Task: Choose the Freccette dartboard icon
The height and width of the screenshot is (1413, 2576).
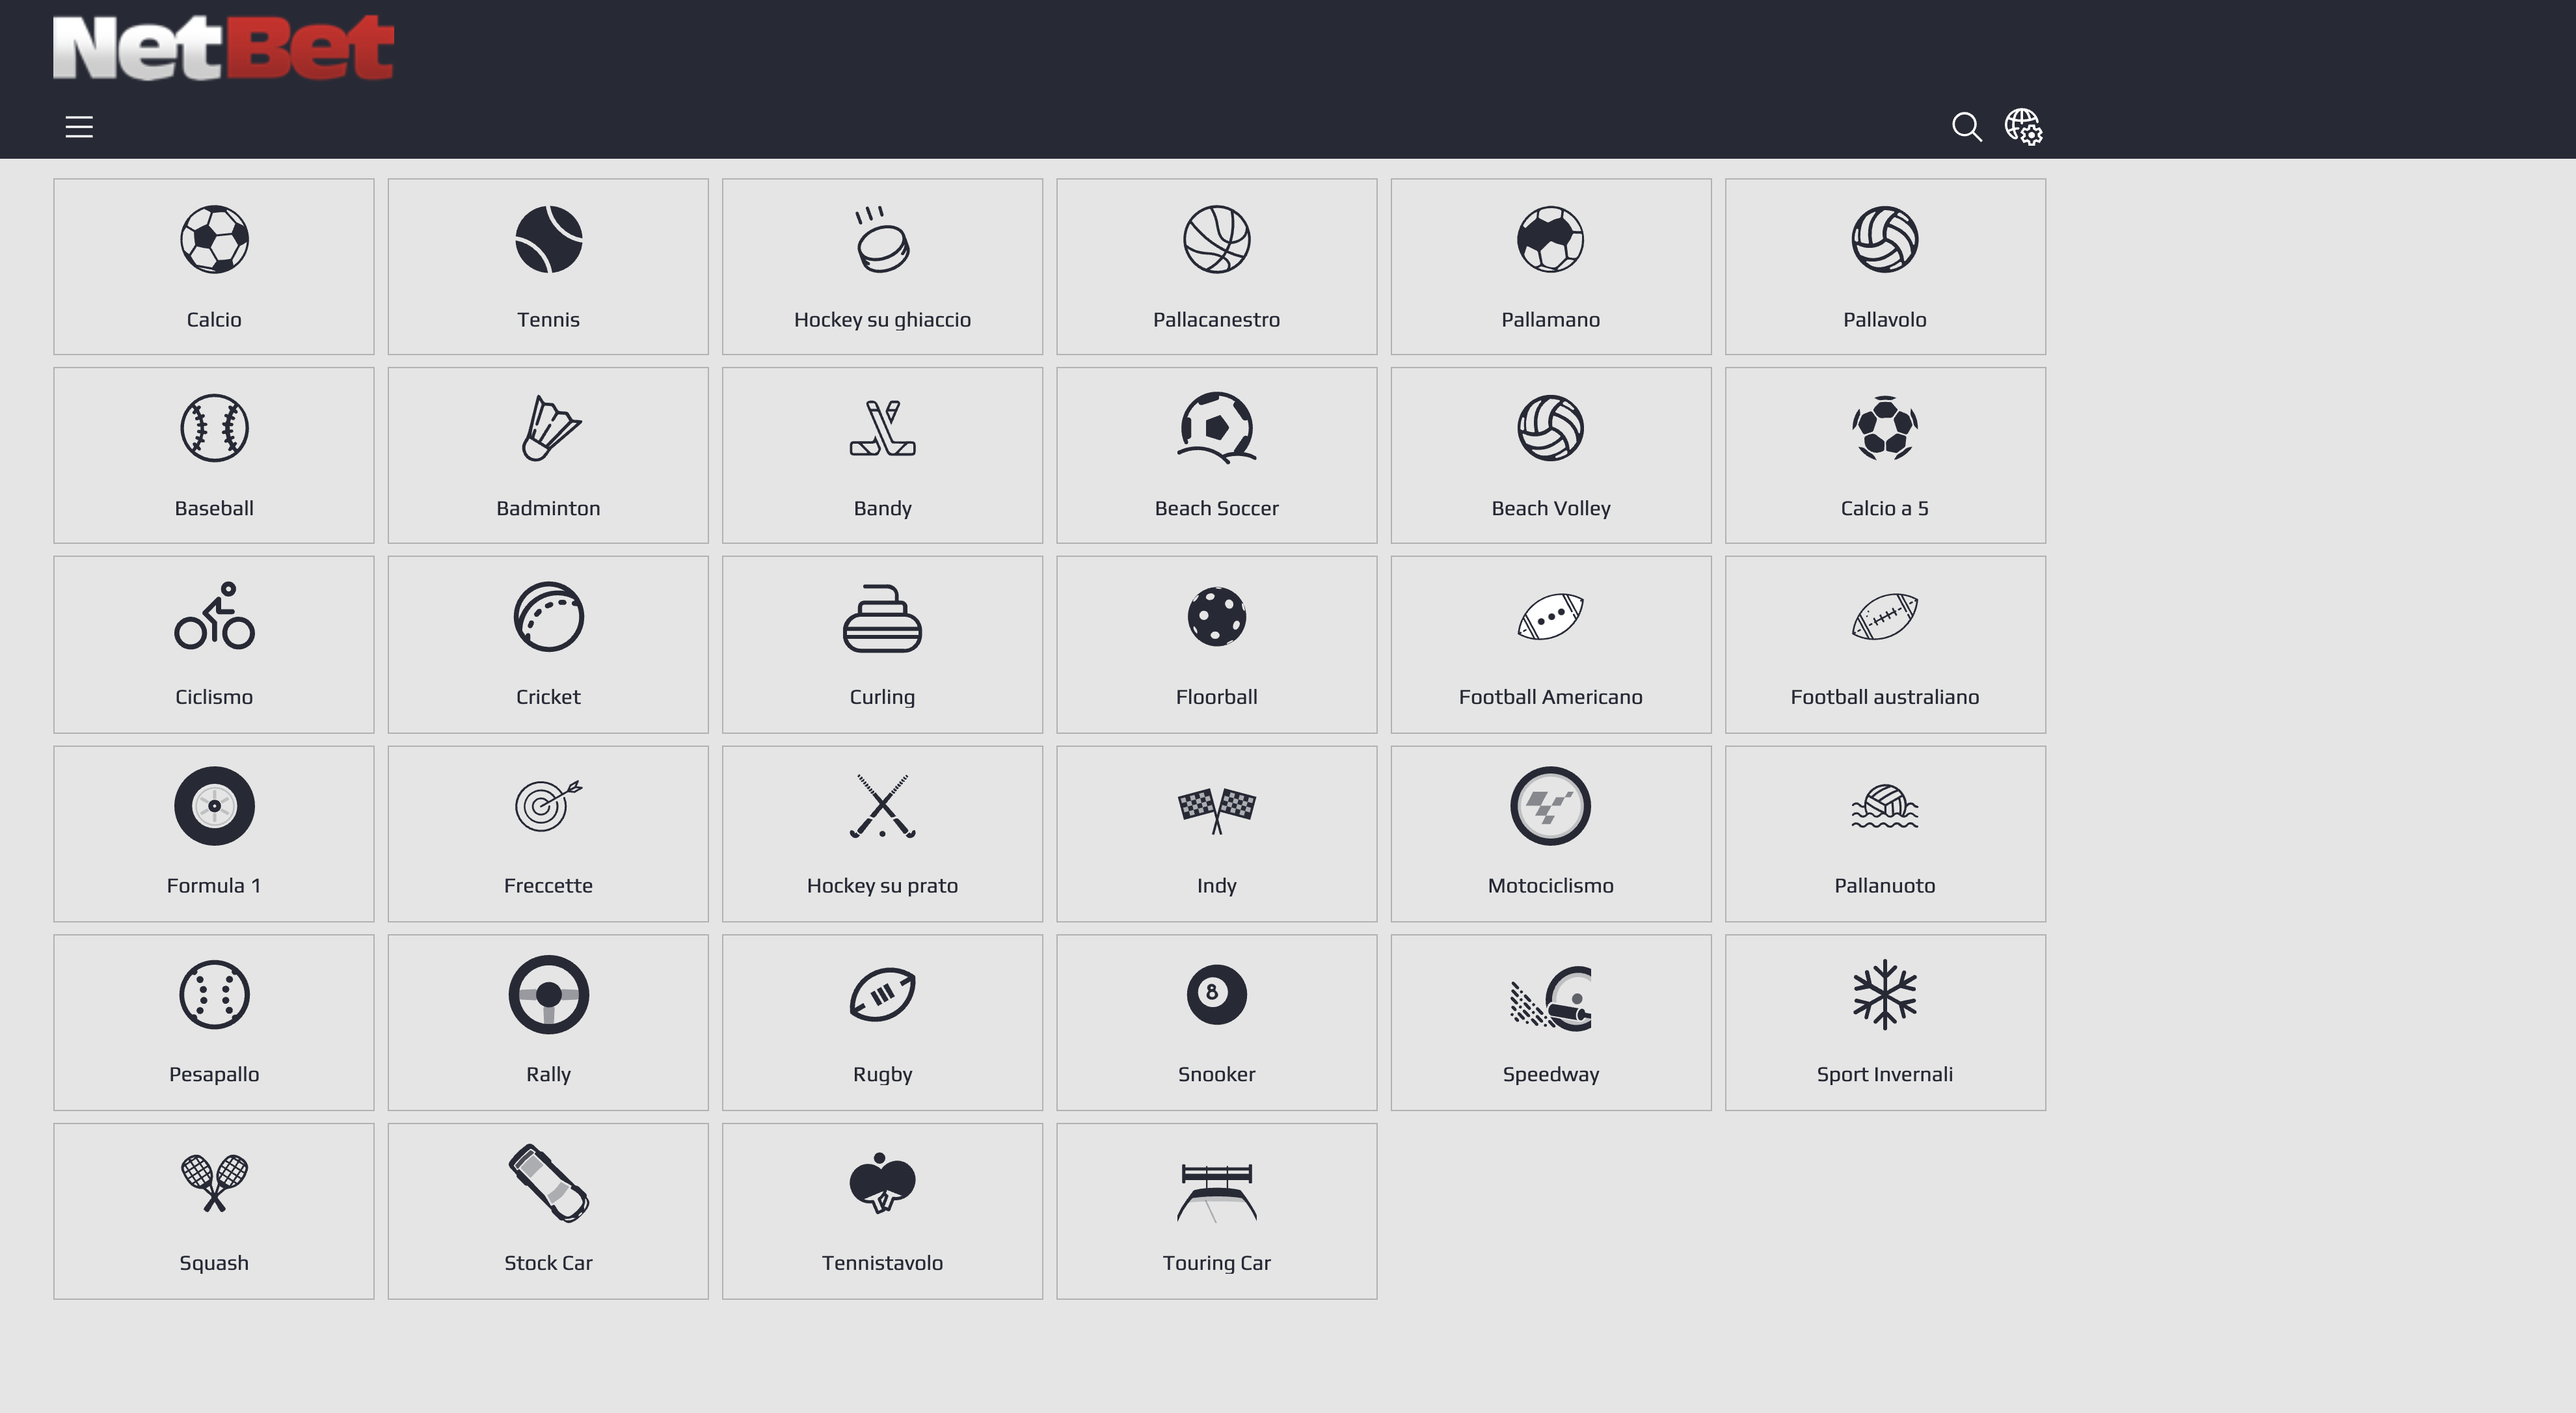Action: pyautogui.click(x=548, y=806)
